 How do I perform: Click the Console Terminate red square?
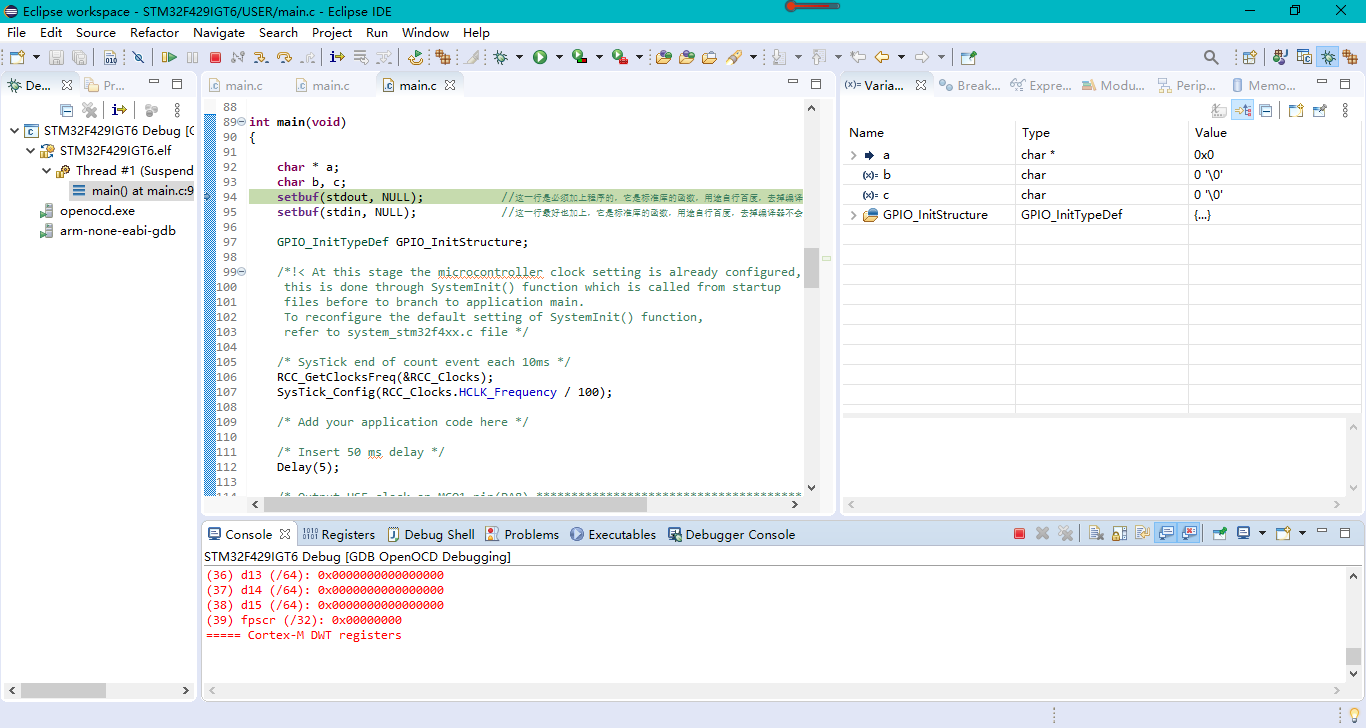click(x=1019, y=534)
